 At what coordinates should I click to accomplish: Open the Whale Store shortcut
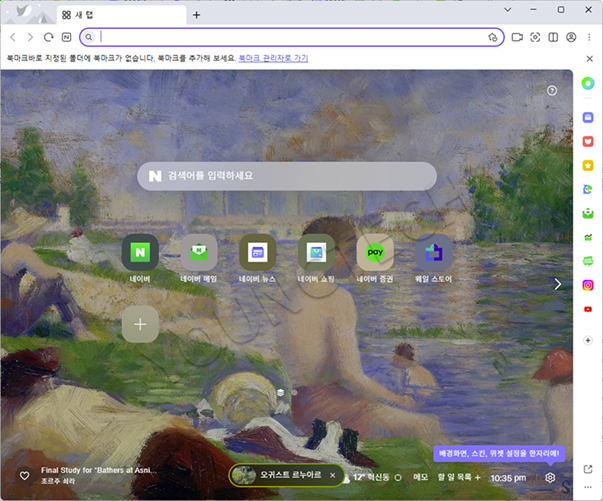pyautogui.click(x=434, y=252)
